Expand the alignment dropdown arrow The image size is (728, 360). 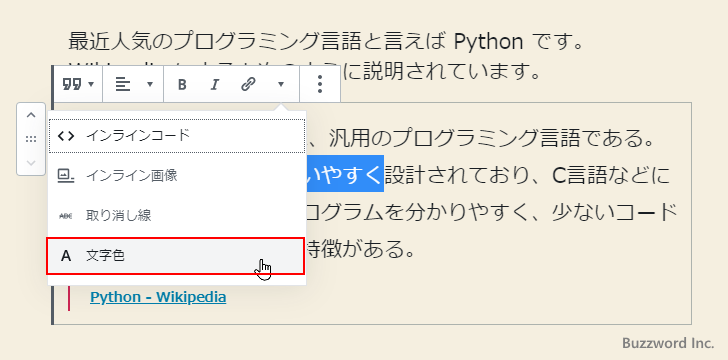pos(150,85)
